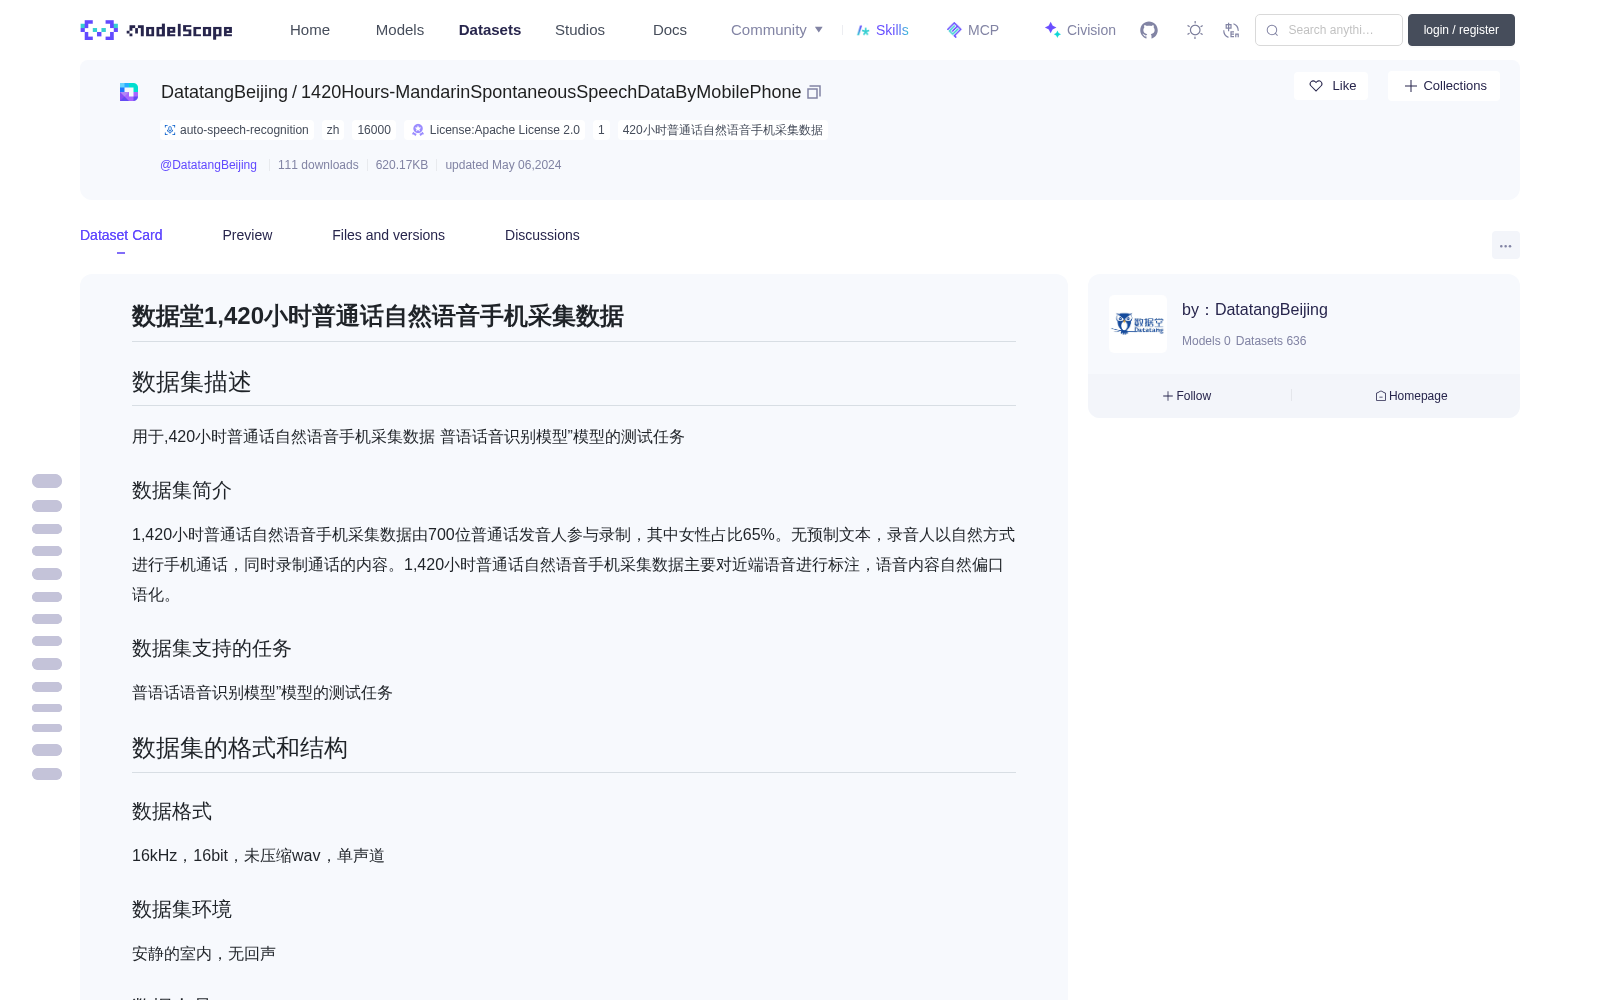Click the updated May 06,2024 text
The height and width of the screenshot is (1000, 1600).
coord(503,165)
